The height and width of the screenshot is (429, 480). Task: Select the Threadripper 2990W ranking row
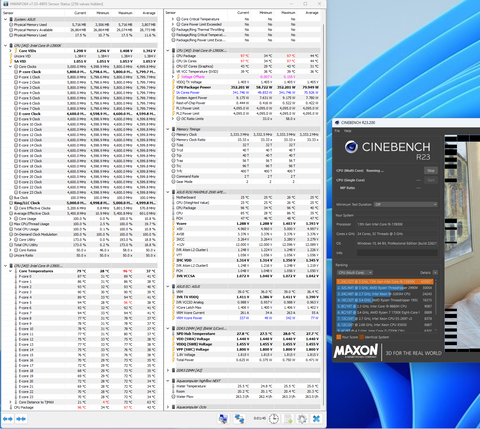pyautogui.click(x=385, y=288)
